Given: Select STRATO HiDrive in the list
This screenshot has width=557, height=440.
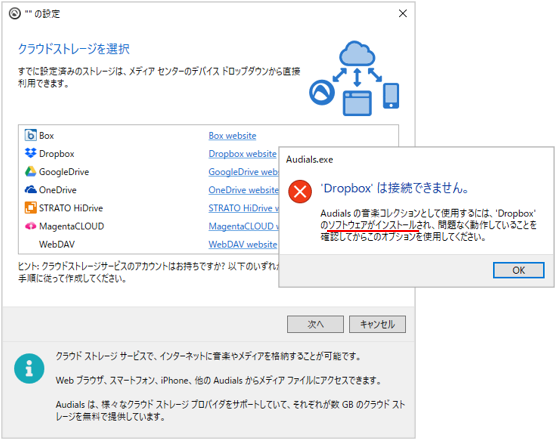Looking at the screenshot, I should pos(71,208).
